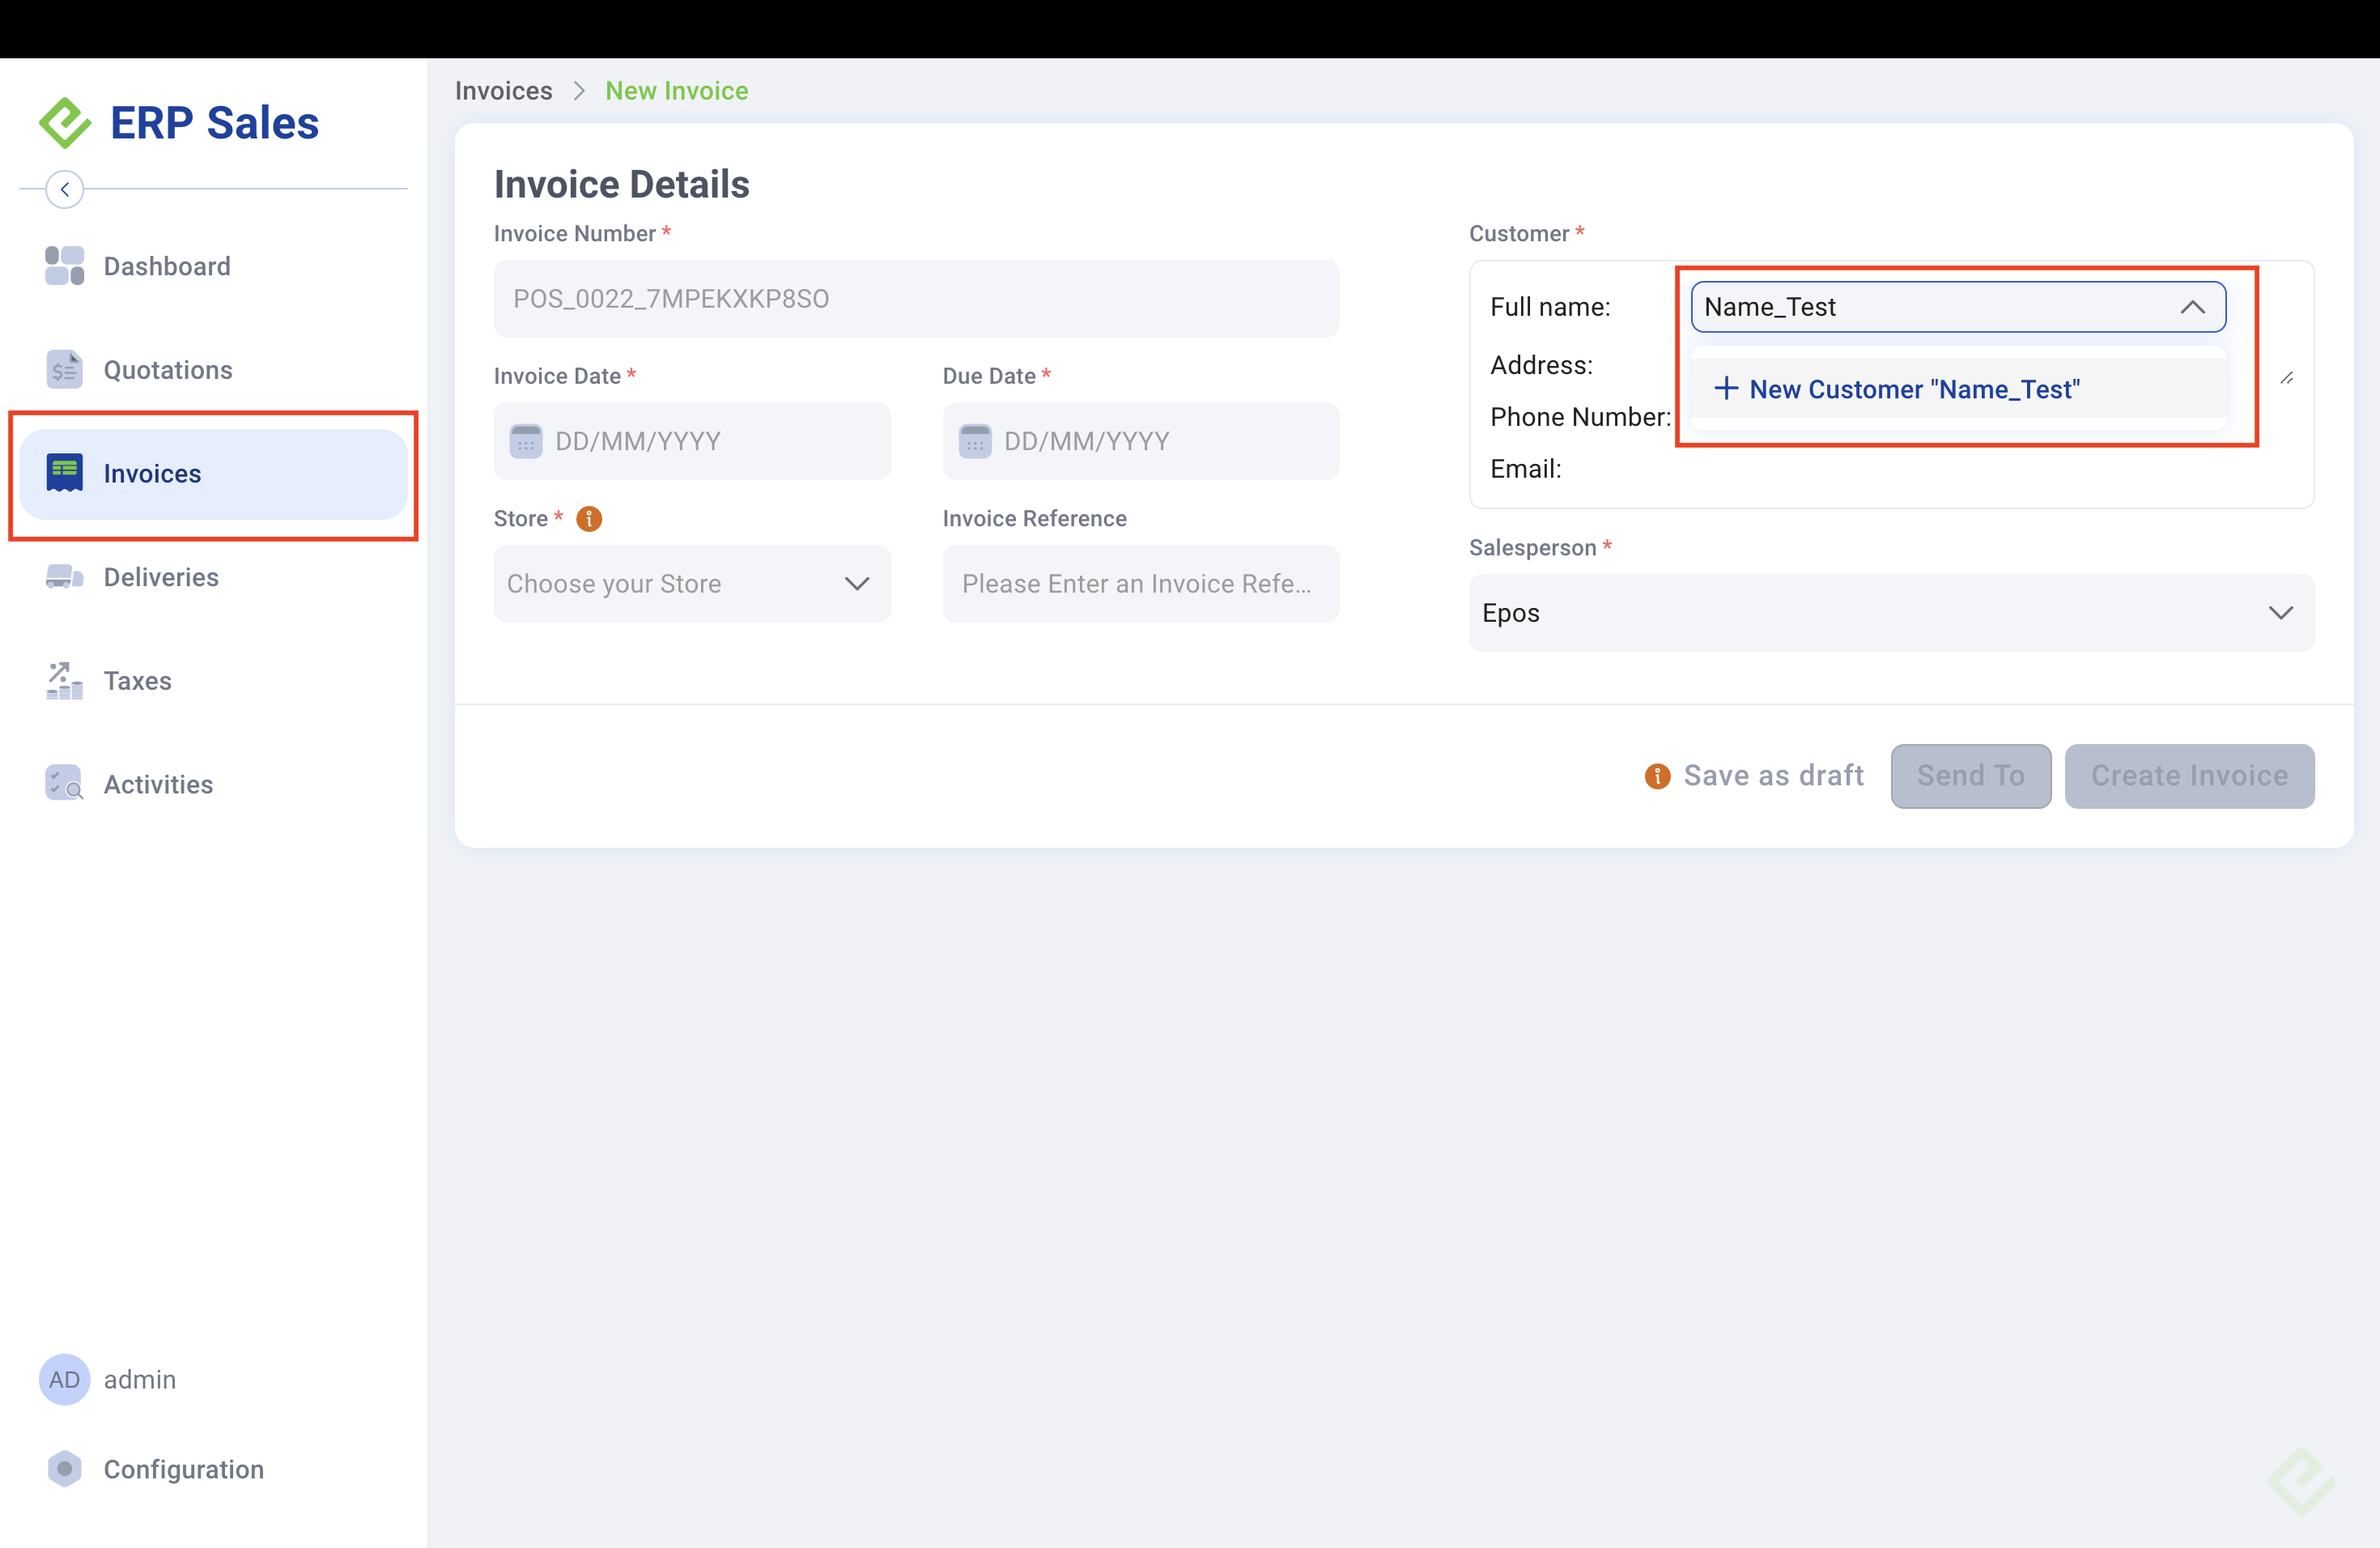
Task: Click the Deliveries truck icon
Action: (x=65, y=577)
